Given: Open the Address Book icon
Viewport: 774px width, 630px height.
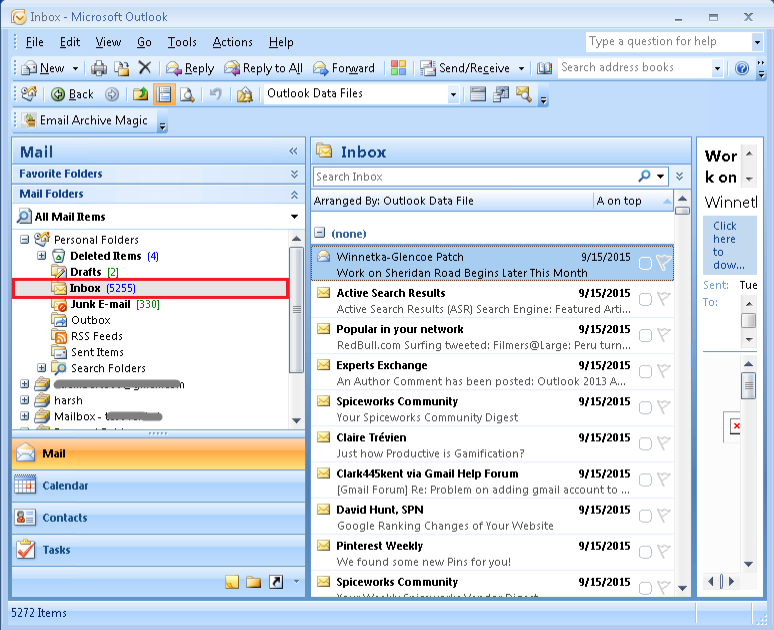Looking at the screenshot, I should click(x=544, y=68).
